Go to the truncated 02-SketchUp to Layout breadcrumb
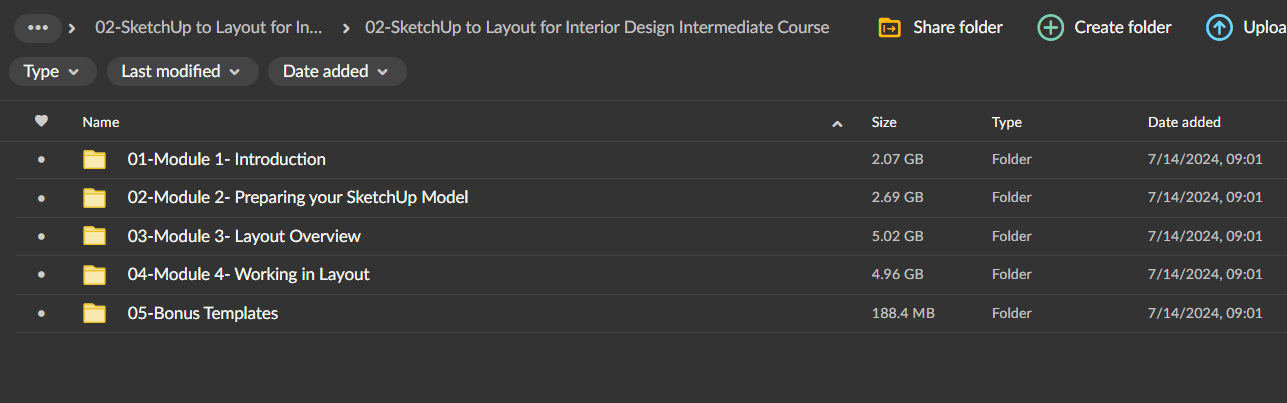The height and width of the screenshot is (403, 1287). pyautogui.click(x=209, y=28)
